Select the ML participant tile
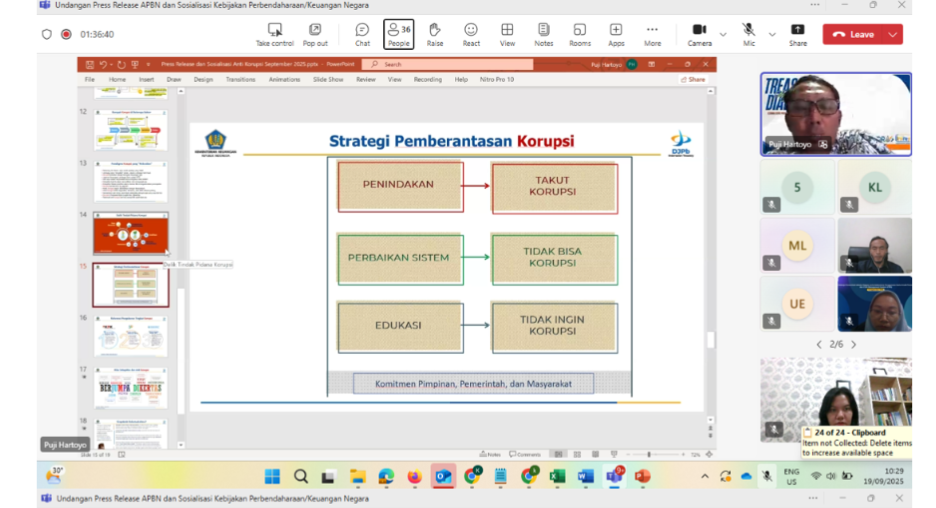Image resolution: width=936 pixels, height=508 pixels. point(797,245)
